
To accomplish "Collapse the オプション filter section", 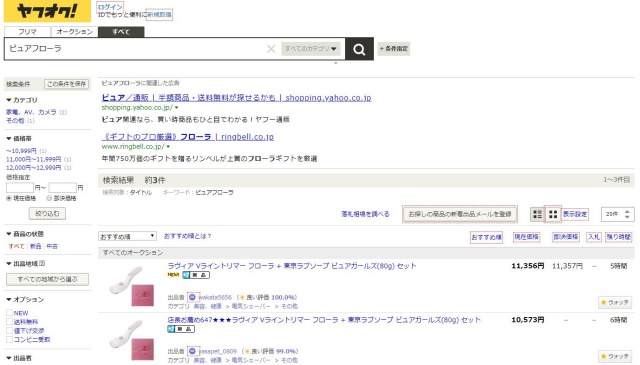I will point(25,299).
